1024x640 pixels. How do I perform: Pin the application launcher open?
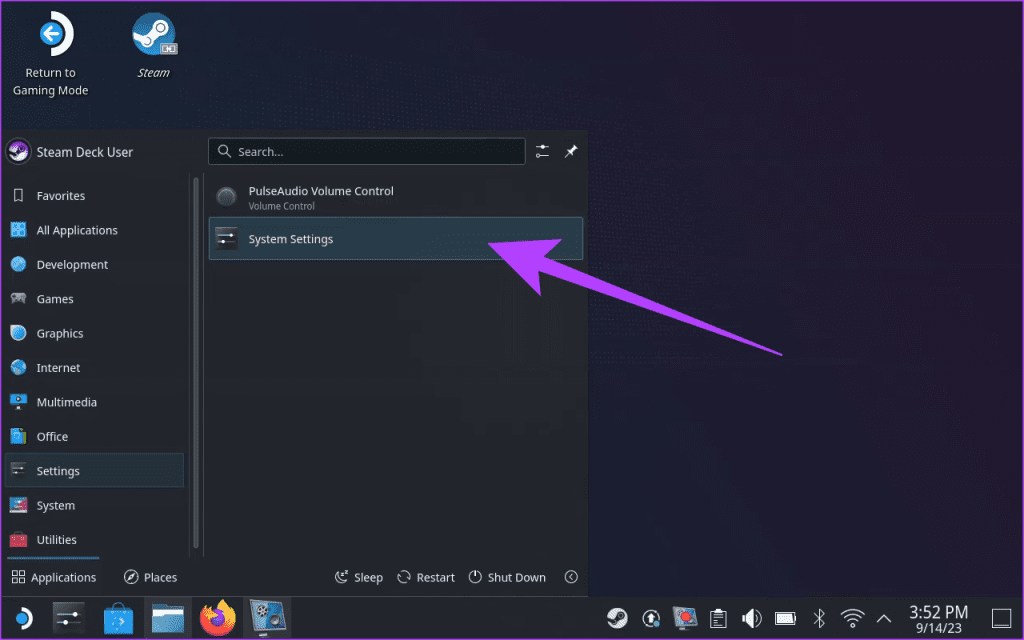point(571,152)
